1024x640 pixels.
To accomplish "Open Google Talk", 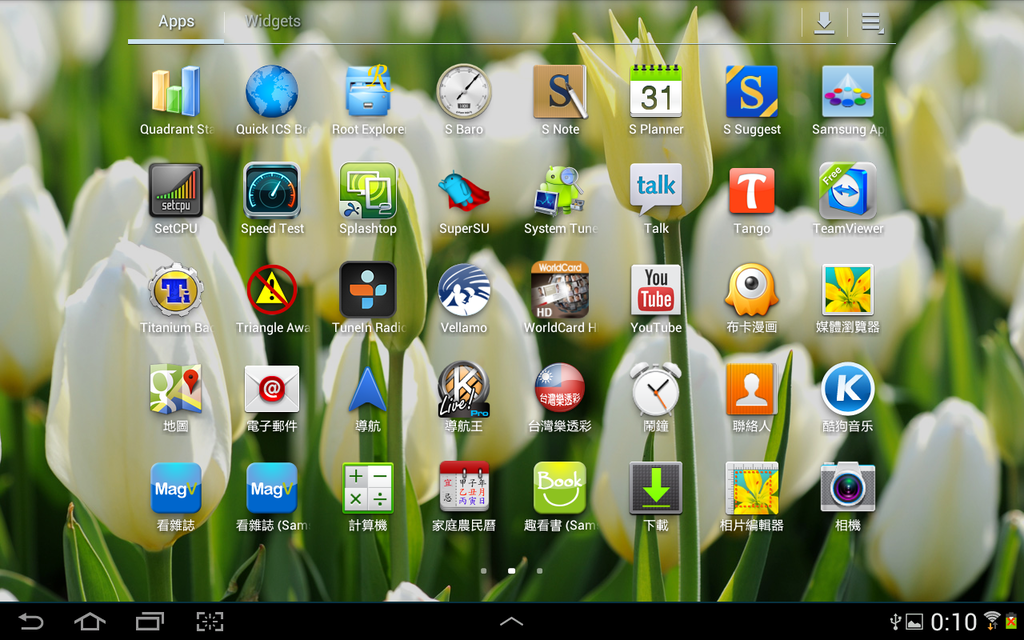I will [x=656, y=191].
